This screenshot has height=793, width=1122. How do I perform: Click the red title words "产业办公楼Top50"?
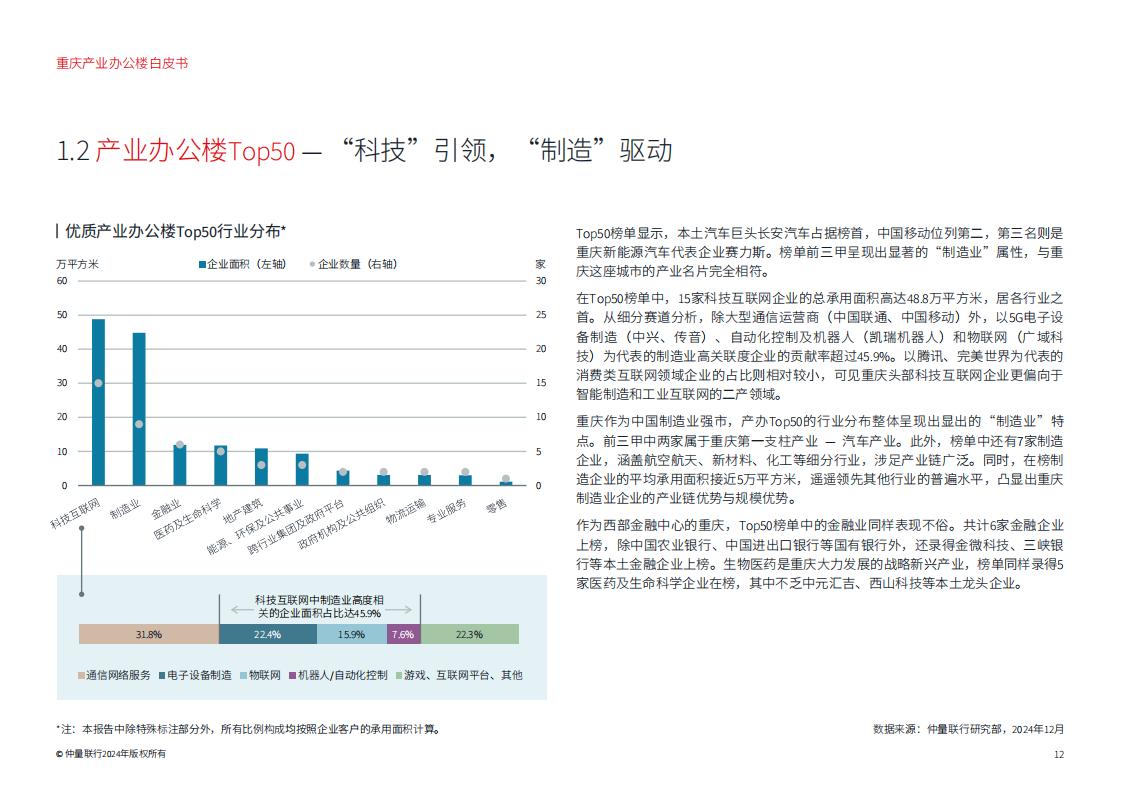click(x=195, y=151)
